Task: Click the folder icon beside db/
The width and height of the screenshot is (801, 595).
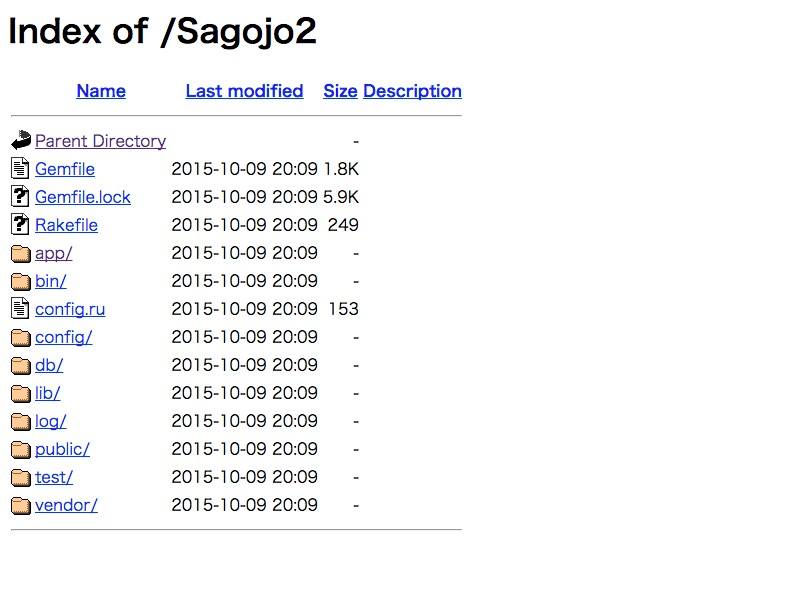Action: [21, 365]
